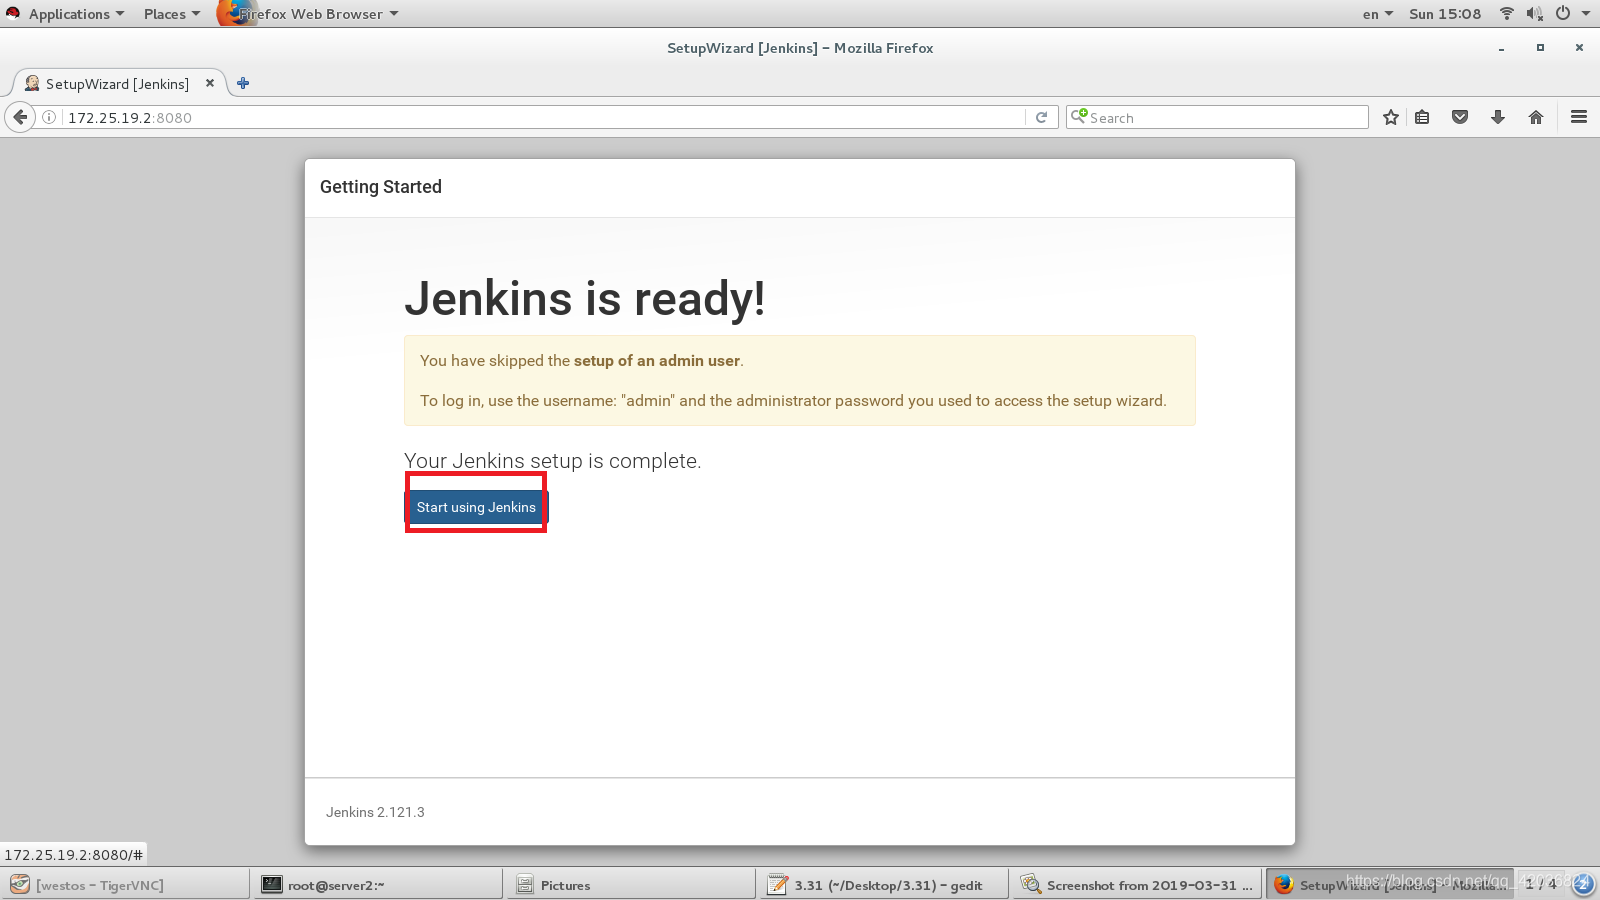Open the en input language dropdown
Viewport: 1600px width, 900px height.
point(1377,14)
